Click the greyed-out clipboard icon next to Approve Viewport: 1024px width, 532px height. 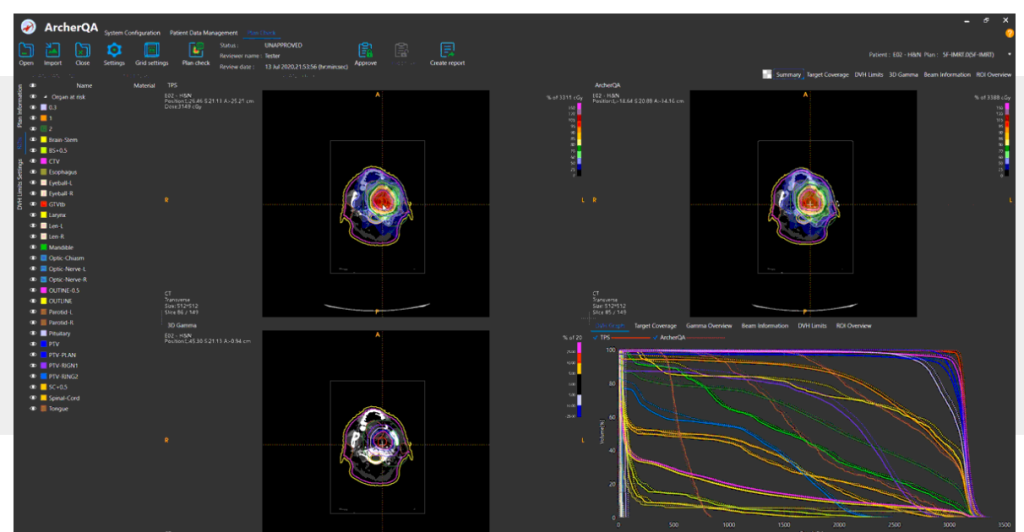(x=402, y=50)
